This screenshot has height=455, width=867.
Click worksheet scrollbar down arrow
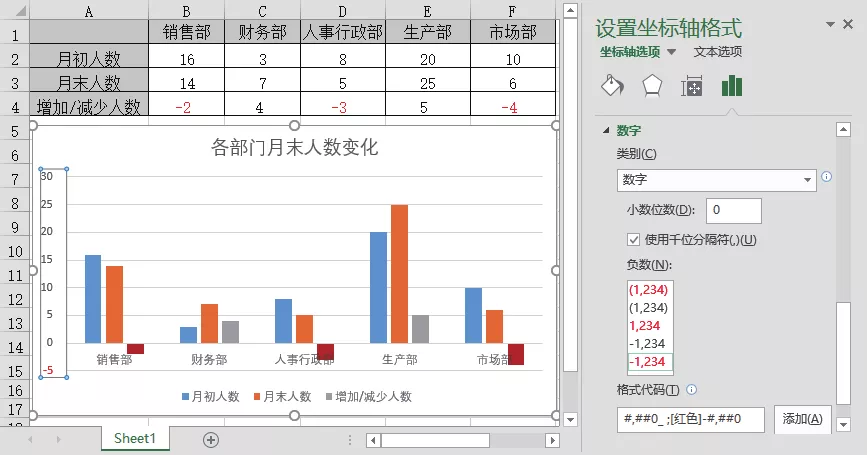click(x=570, y=419)
